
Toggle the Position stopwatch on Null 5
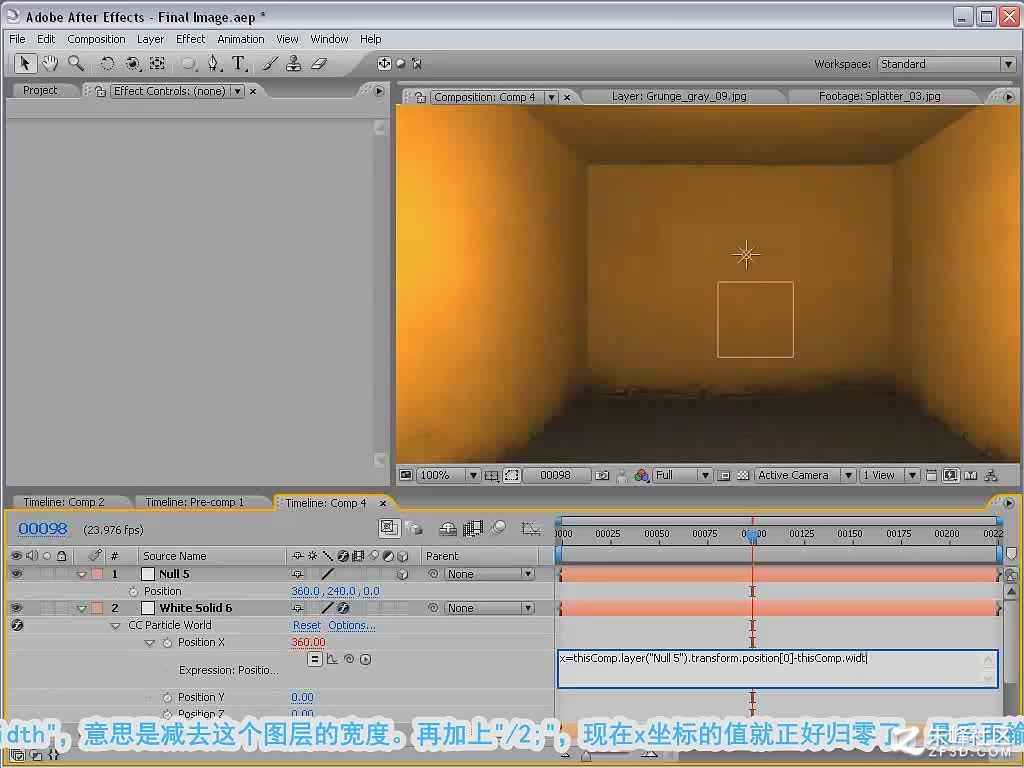pos(133,591)
